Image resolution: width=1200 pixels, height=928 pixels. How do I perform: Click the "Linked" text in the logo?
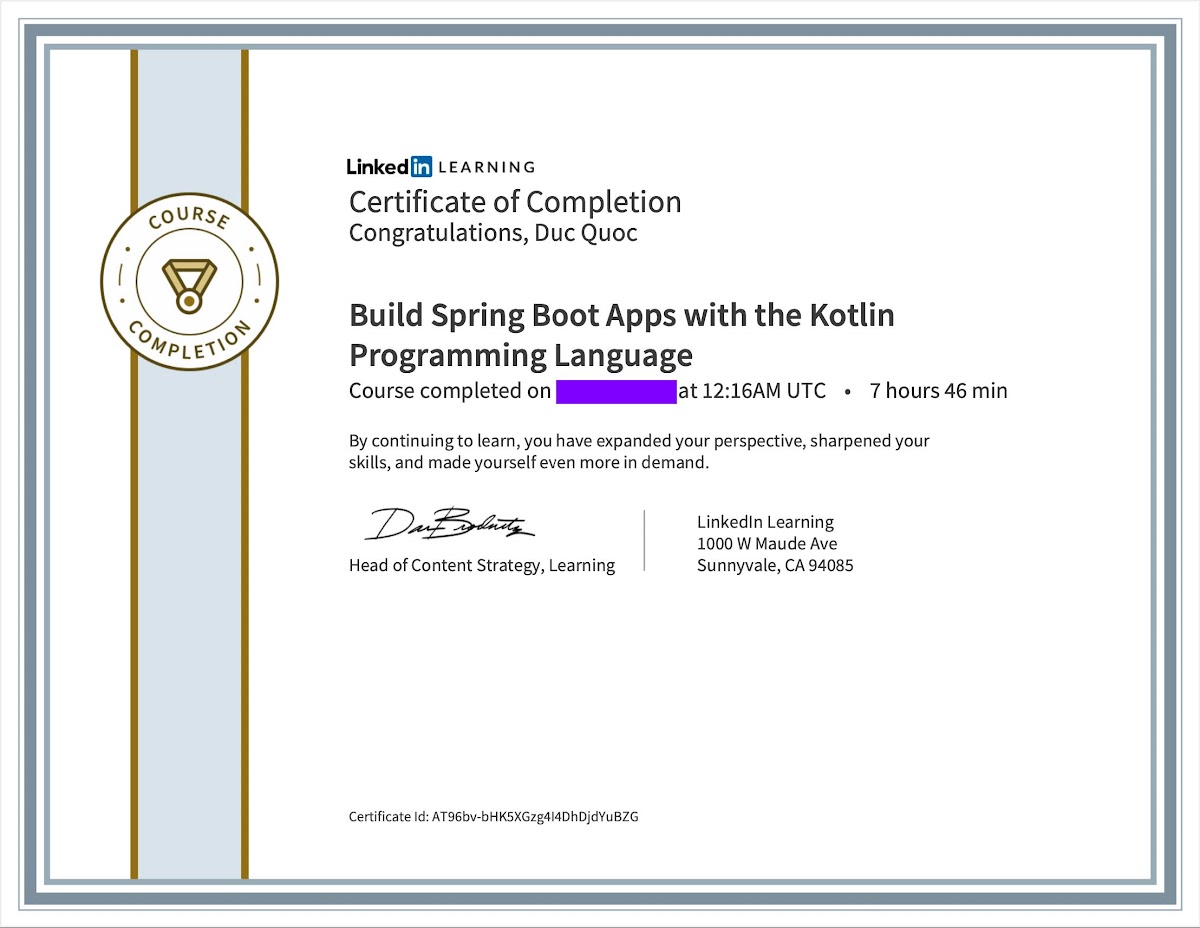(377, 167)
